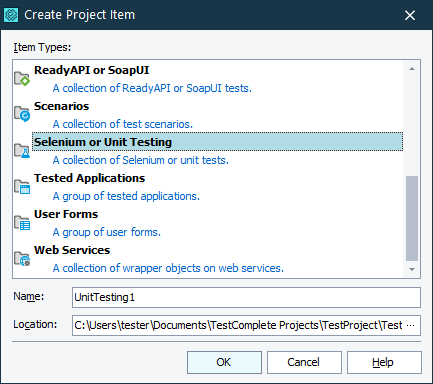
Task: Click the Cancel button
Action: click(x=304, y=362)
